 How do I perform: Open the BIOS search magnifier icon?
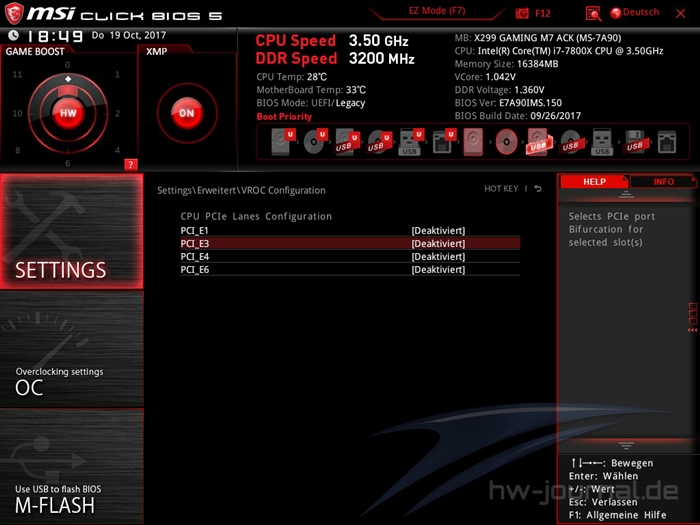tap(593, 13)
